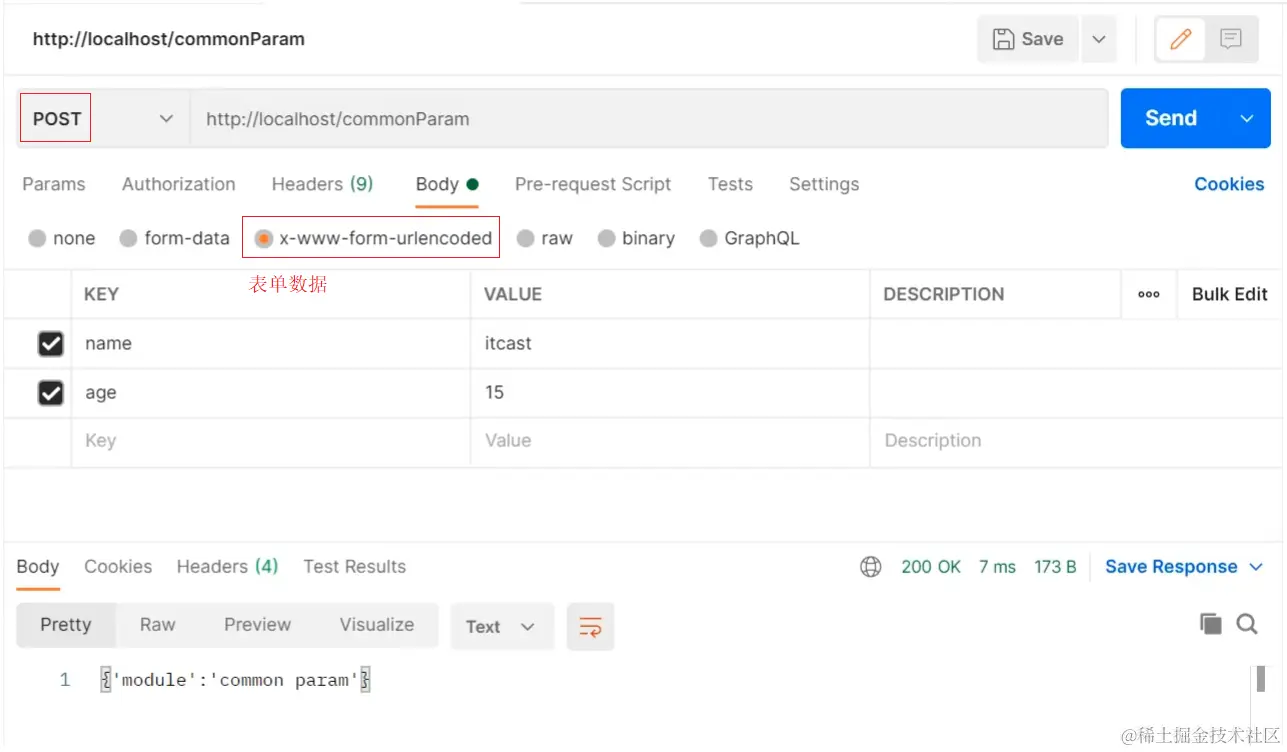The image size is (1287, 752).
Task: Select the raw body radio option
Action: 525,238
